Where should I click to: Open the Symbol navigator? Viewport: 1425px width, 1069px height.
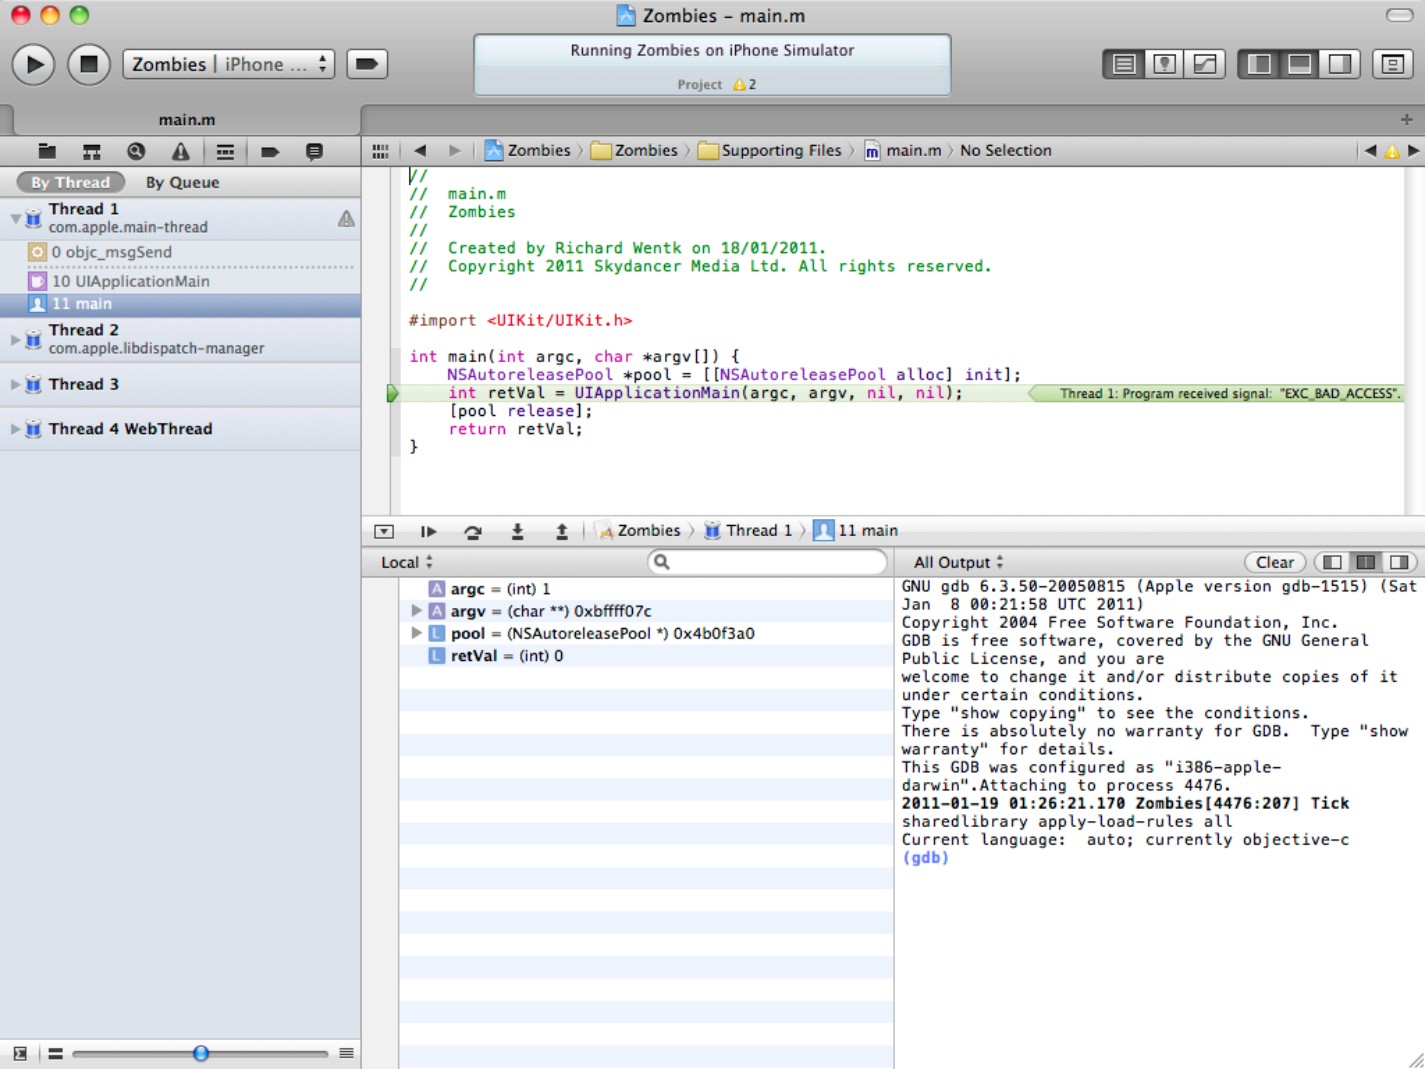click(x=92, y=151)
